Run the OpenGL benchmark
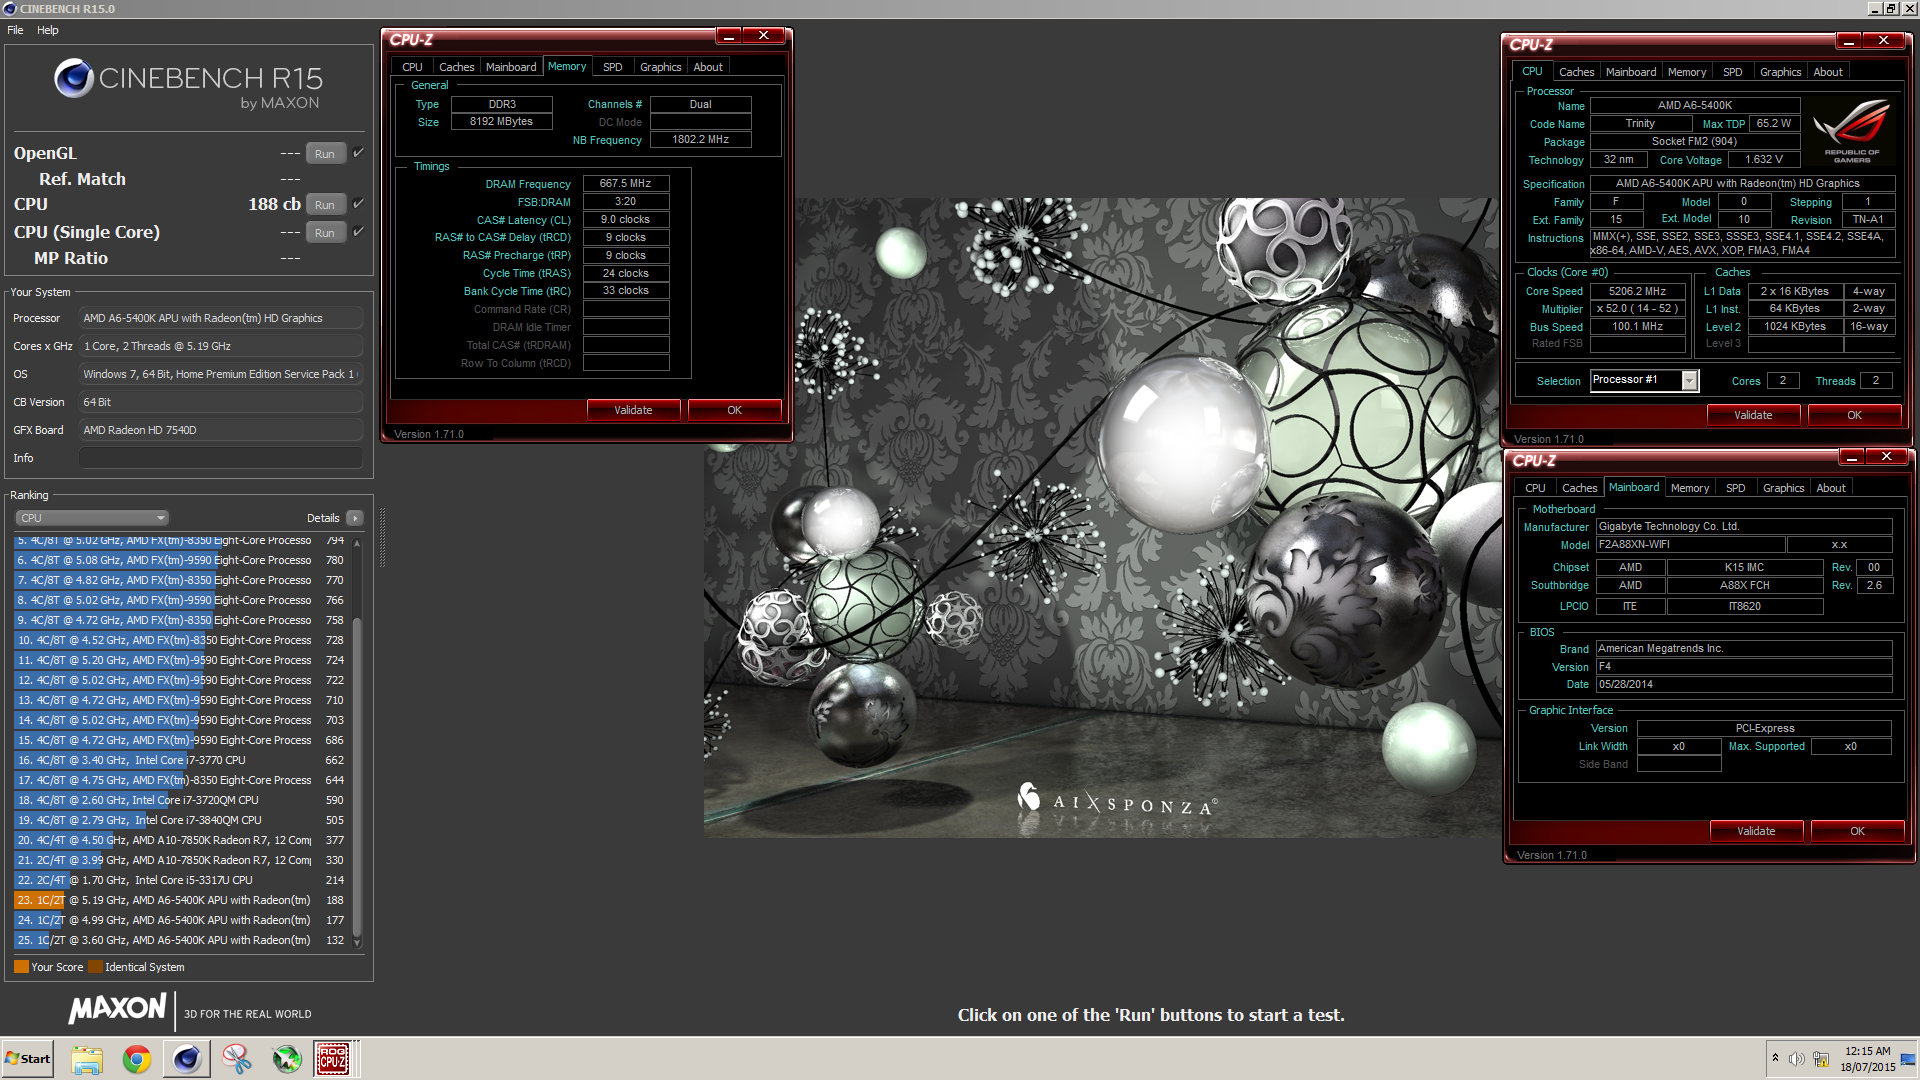Screen dimensions: 1920x1080 point(325,153)
